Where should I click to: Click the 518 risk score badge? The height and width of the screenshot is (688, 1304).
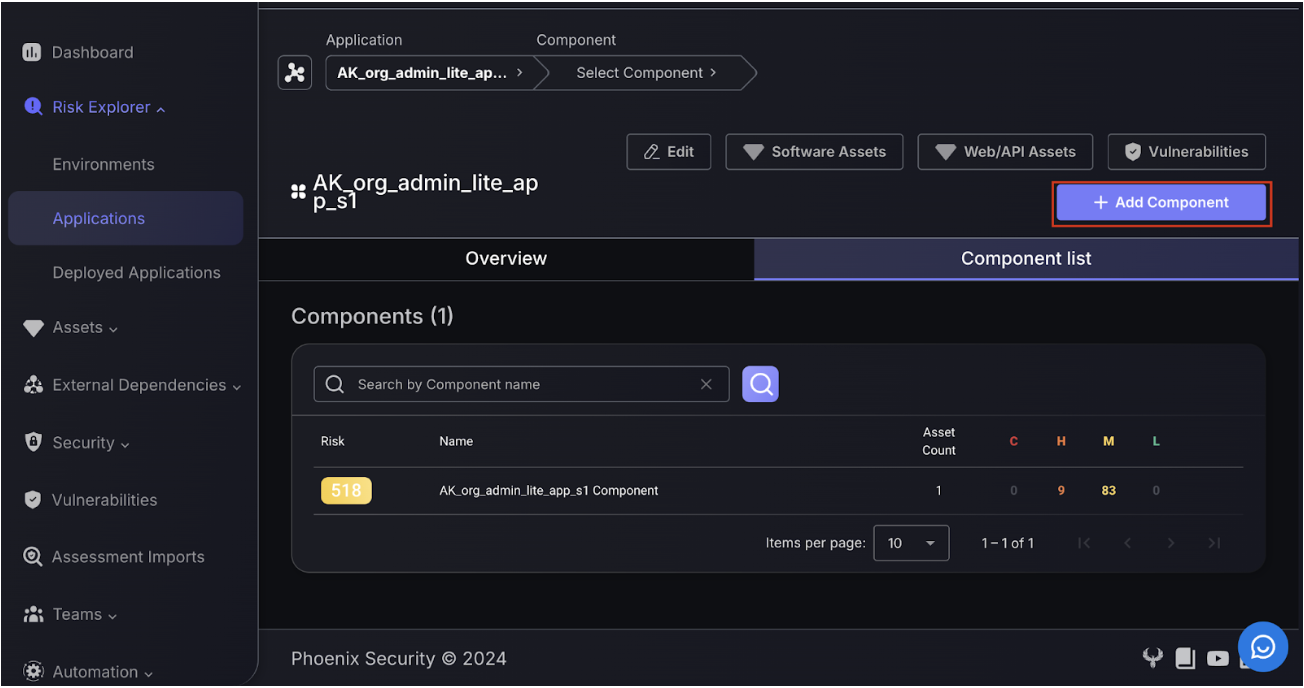346,490
